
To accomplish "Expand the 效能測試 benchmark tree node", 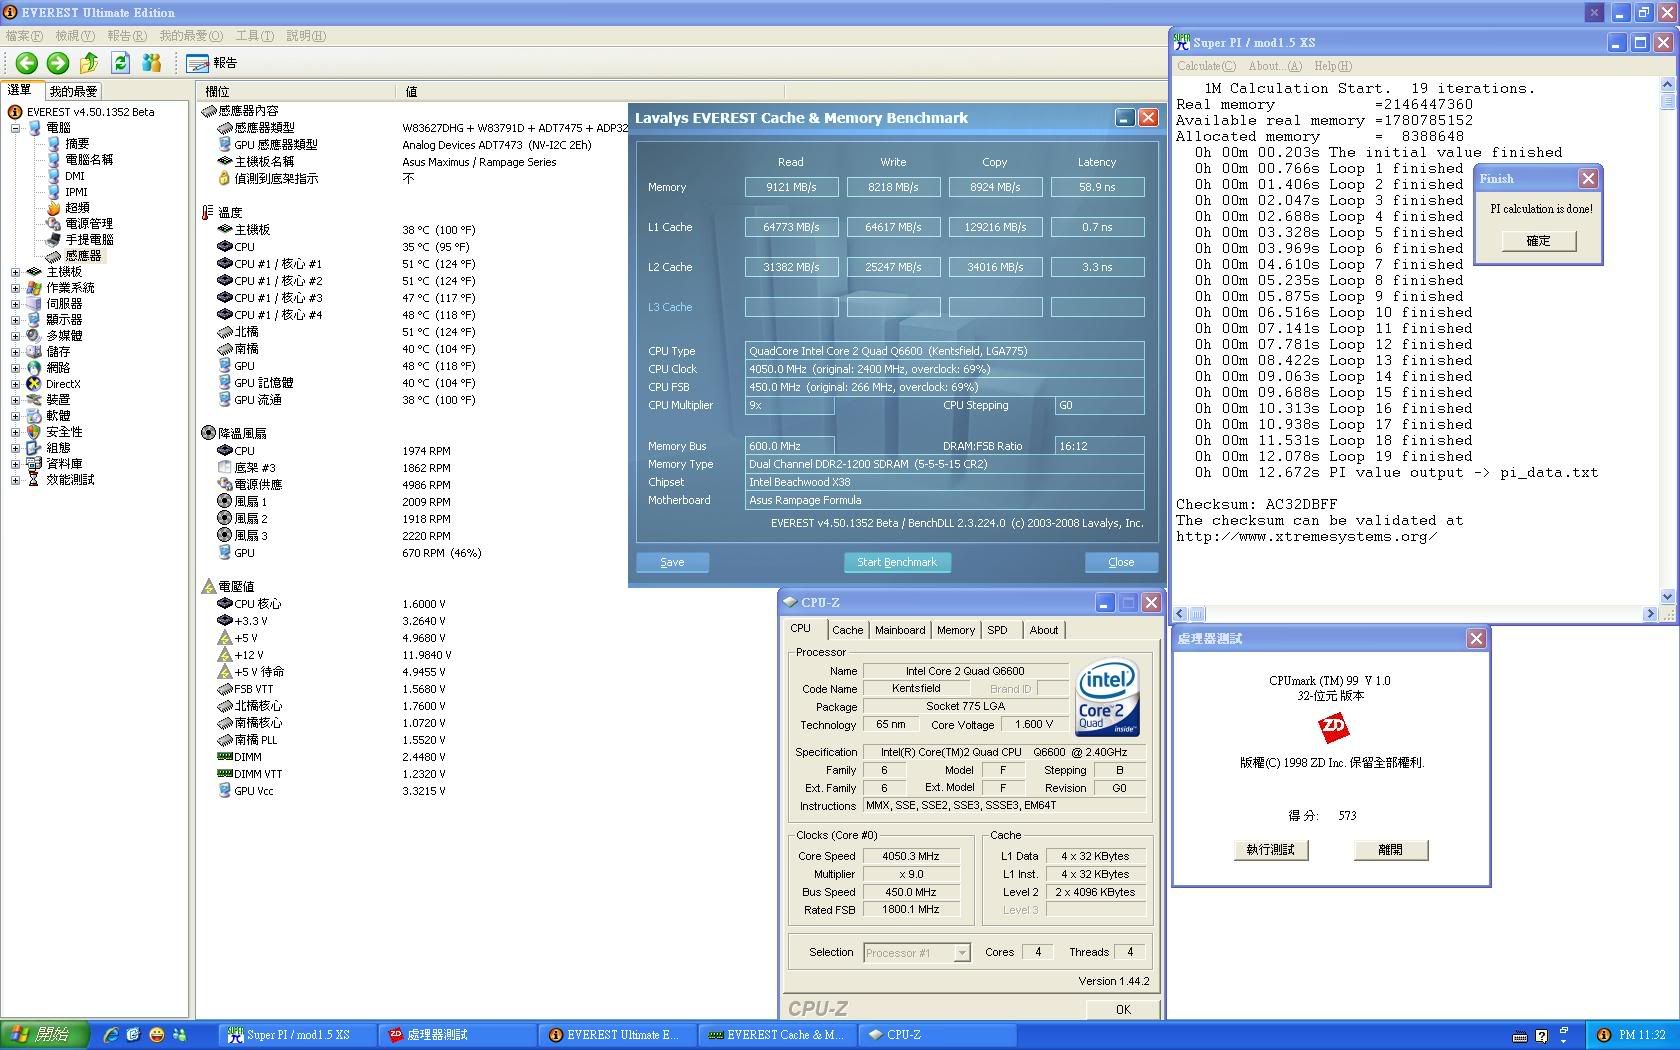I will pyautogui.click(x=15, y=480).
